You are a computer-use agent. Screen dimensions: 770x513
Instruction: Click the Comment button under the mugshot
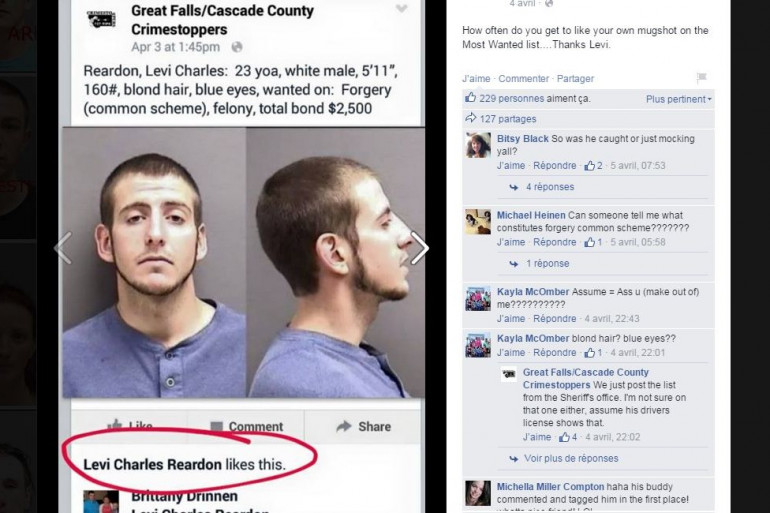point(247,427)
